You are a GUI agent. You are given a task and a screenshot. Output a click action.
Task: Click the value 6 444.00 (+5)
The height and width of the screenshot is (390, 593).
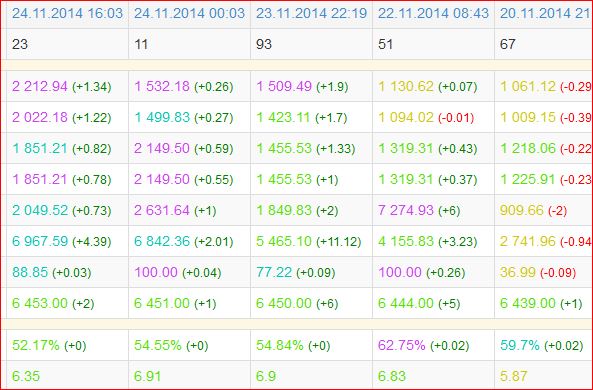coord(419,303)
